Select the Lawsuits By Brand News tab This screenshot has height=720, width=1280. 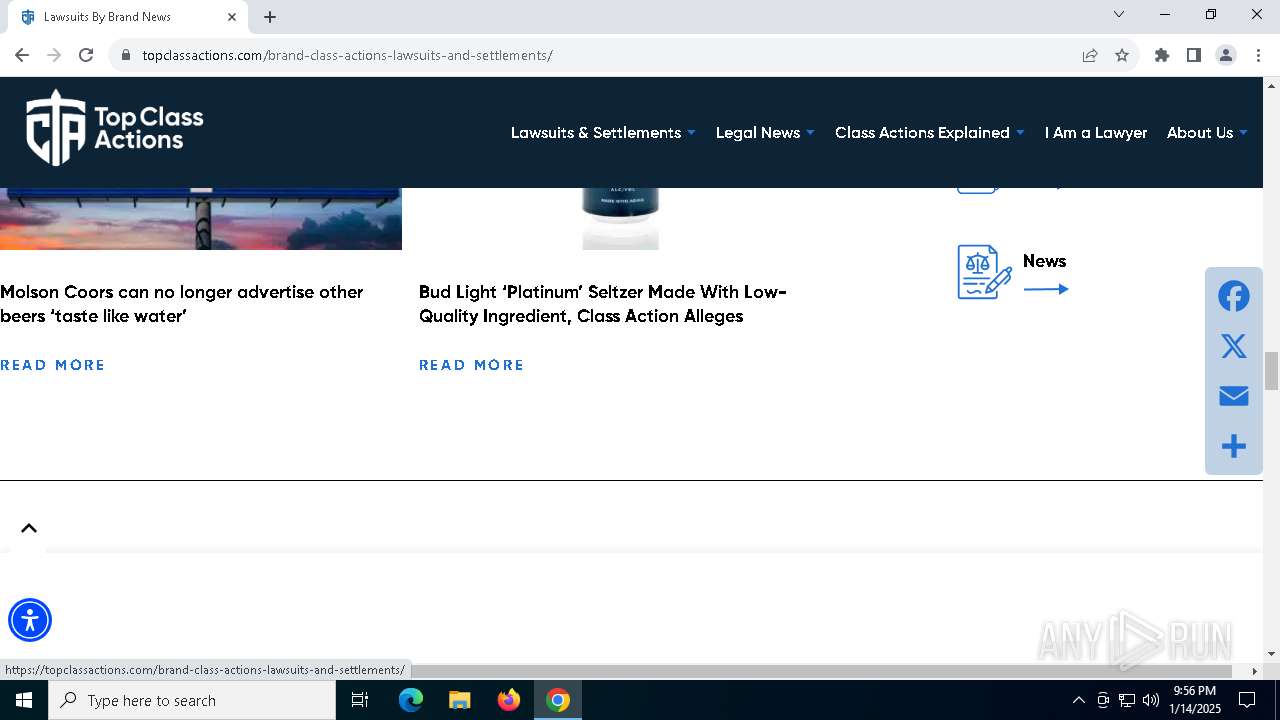click(127, 17)
